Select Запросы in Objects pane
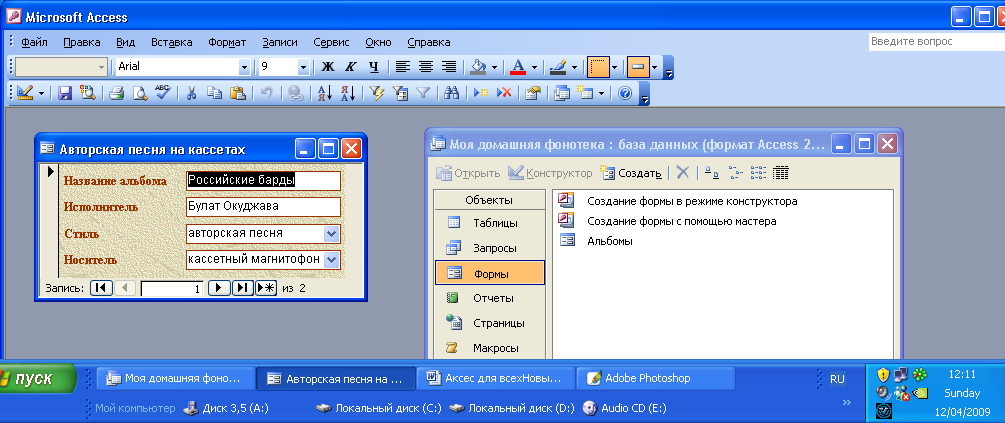The height and width of the screenshot is (423, 1005). point(490,248)
